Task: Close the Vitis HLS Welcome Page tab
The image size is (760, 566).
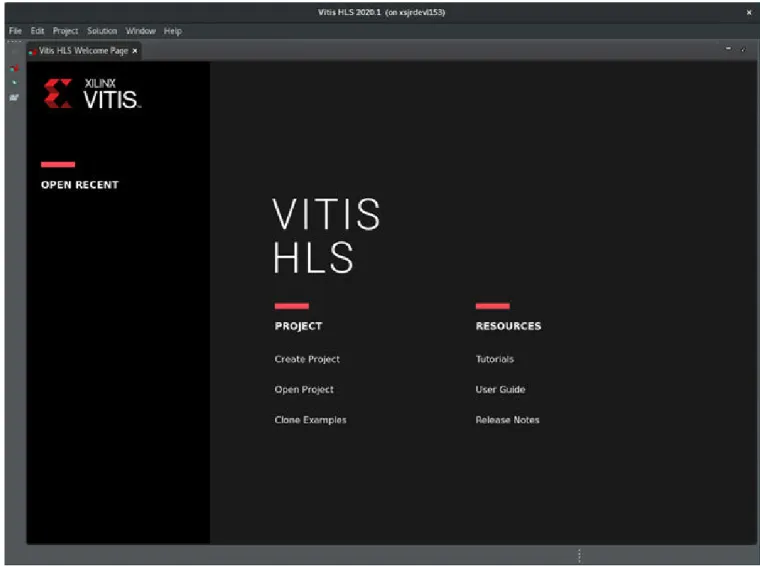Action: (x=135, y=51)
